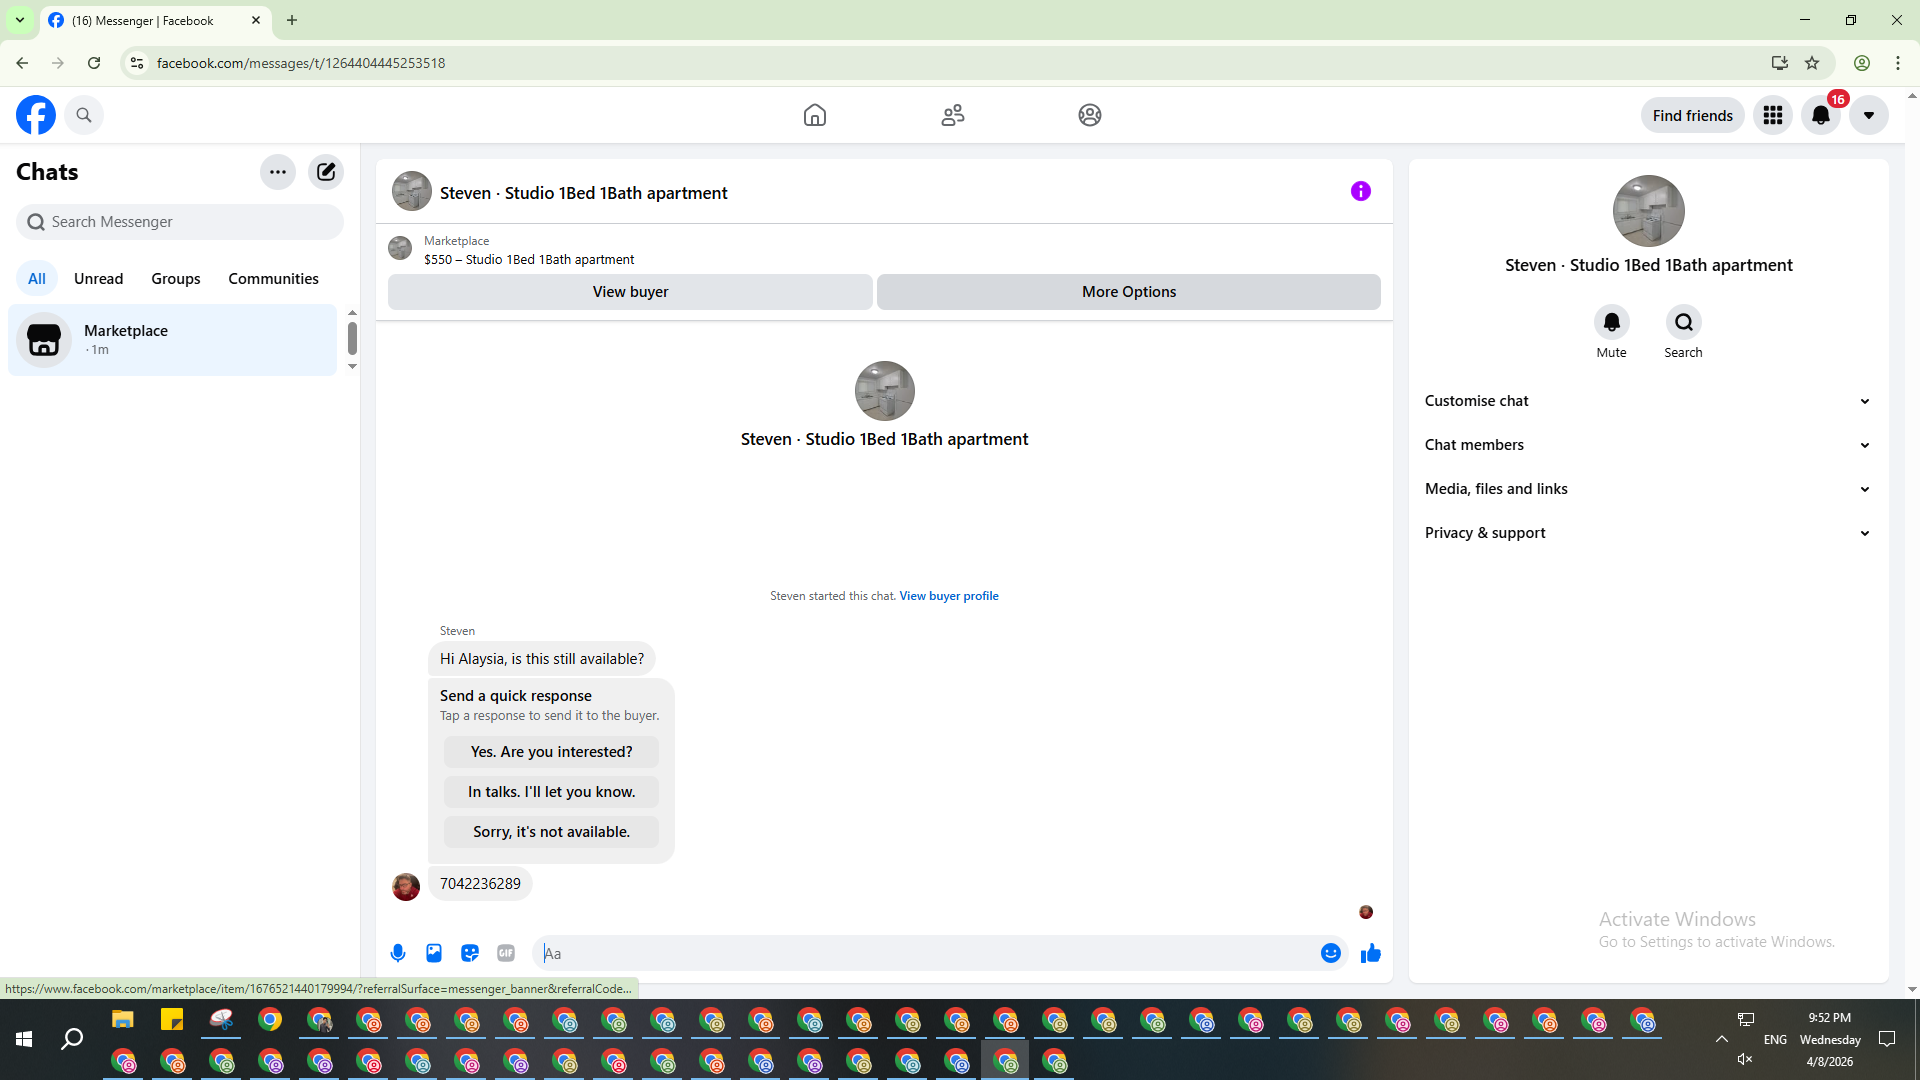The height and width of the screenshot is (1080, 1920).
Task: Click the chat list scrollbar
Action: point(352,338)
